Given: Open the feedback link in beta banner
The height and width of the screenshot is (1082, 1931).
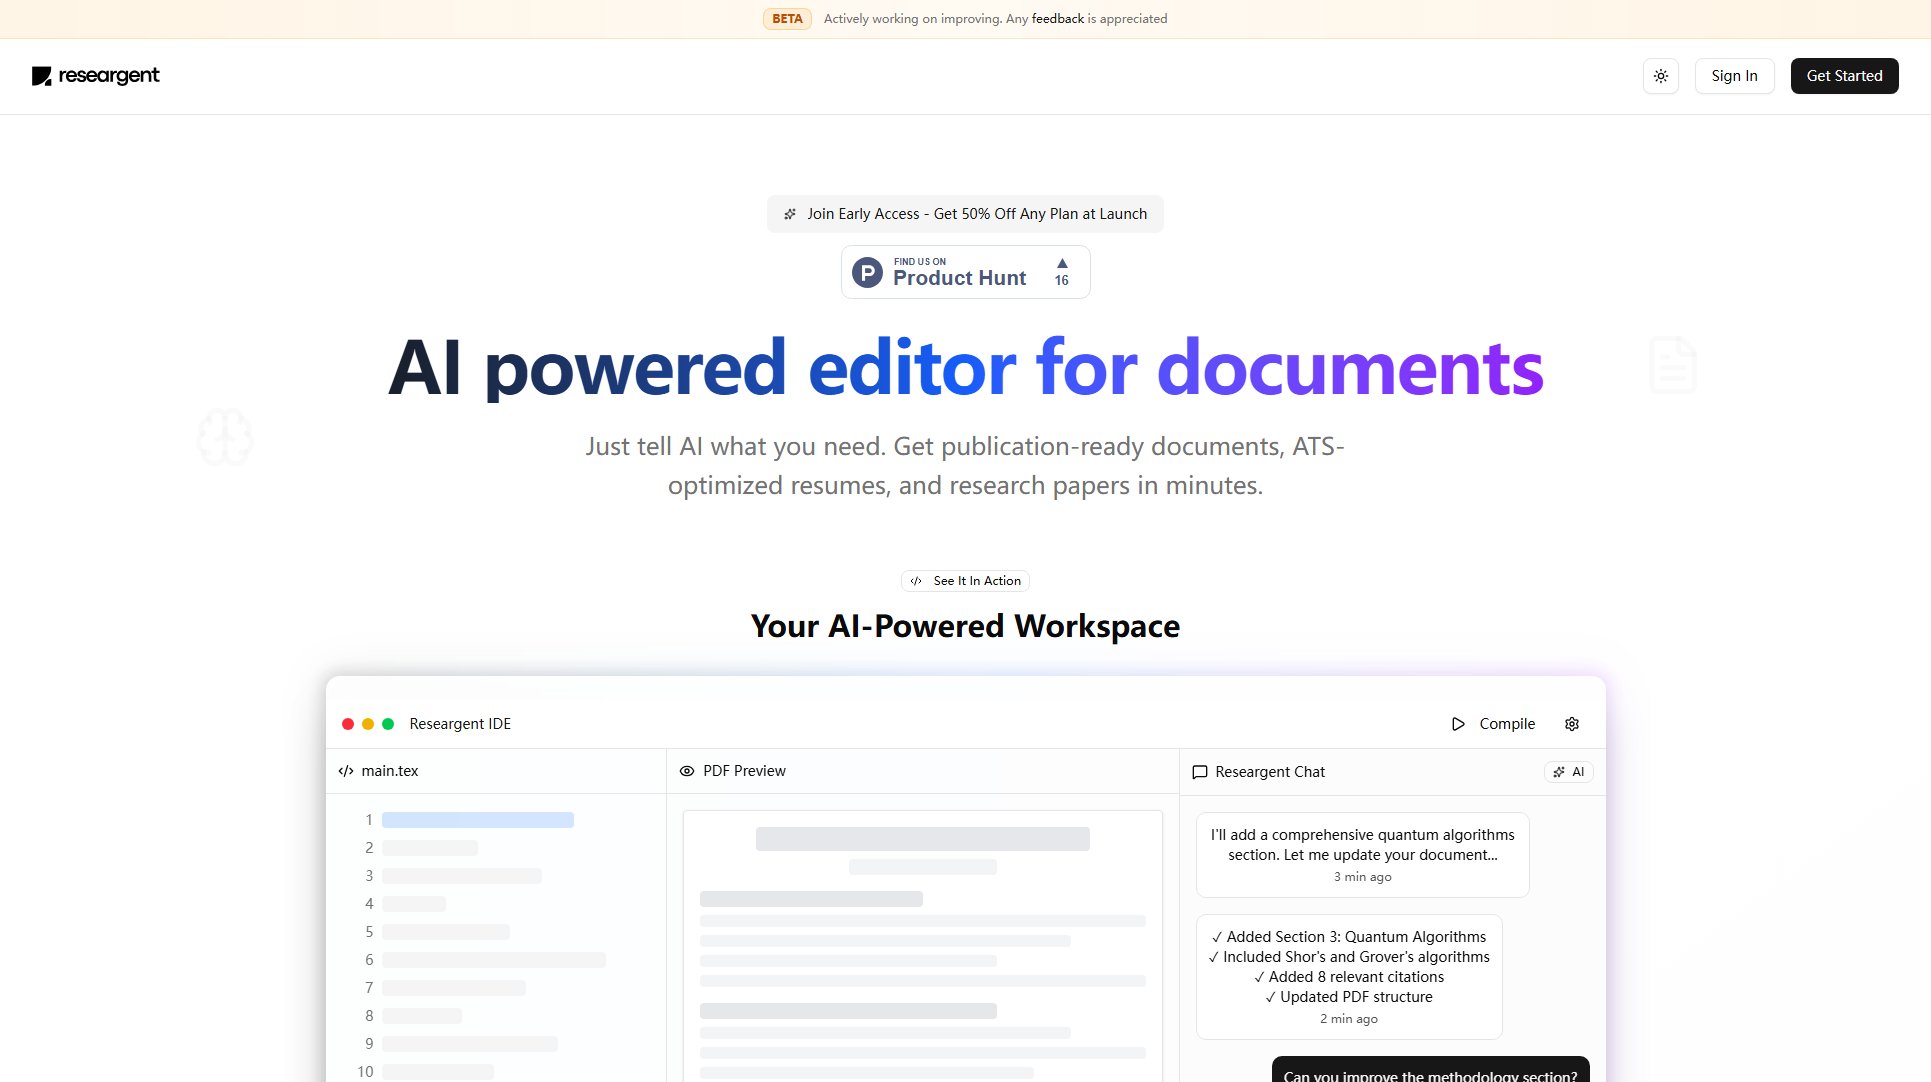Looking at the screenshot, I should tap(1057, 19).
